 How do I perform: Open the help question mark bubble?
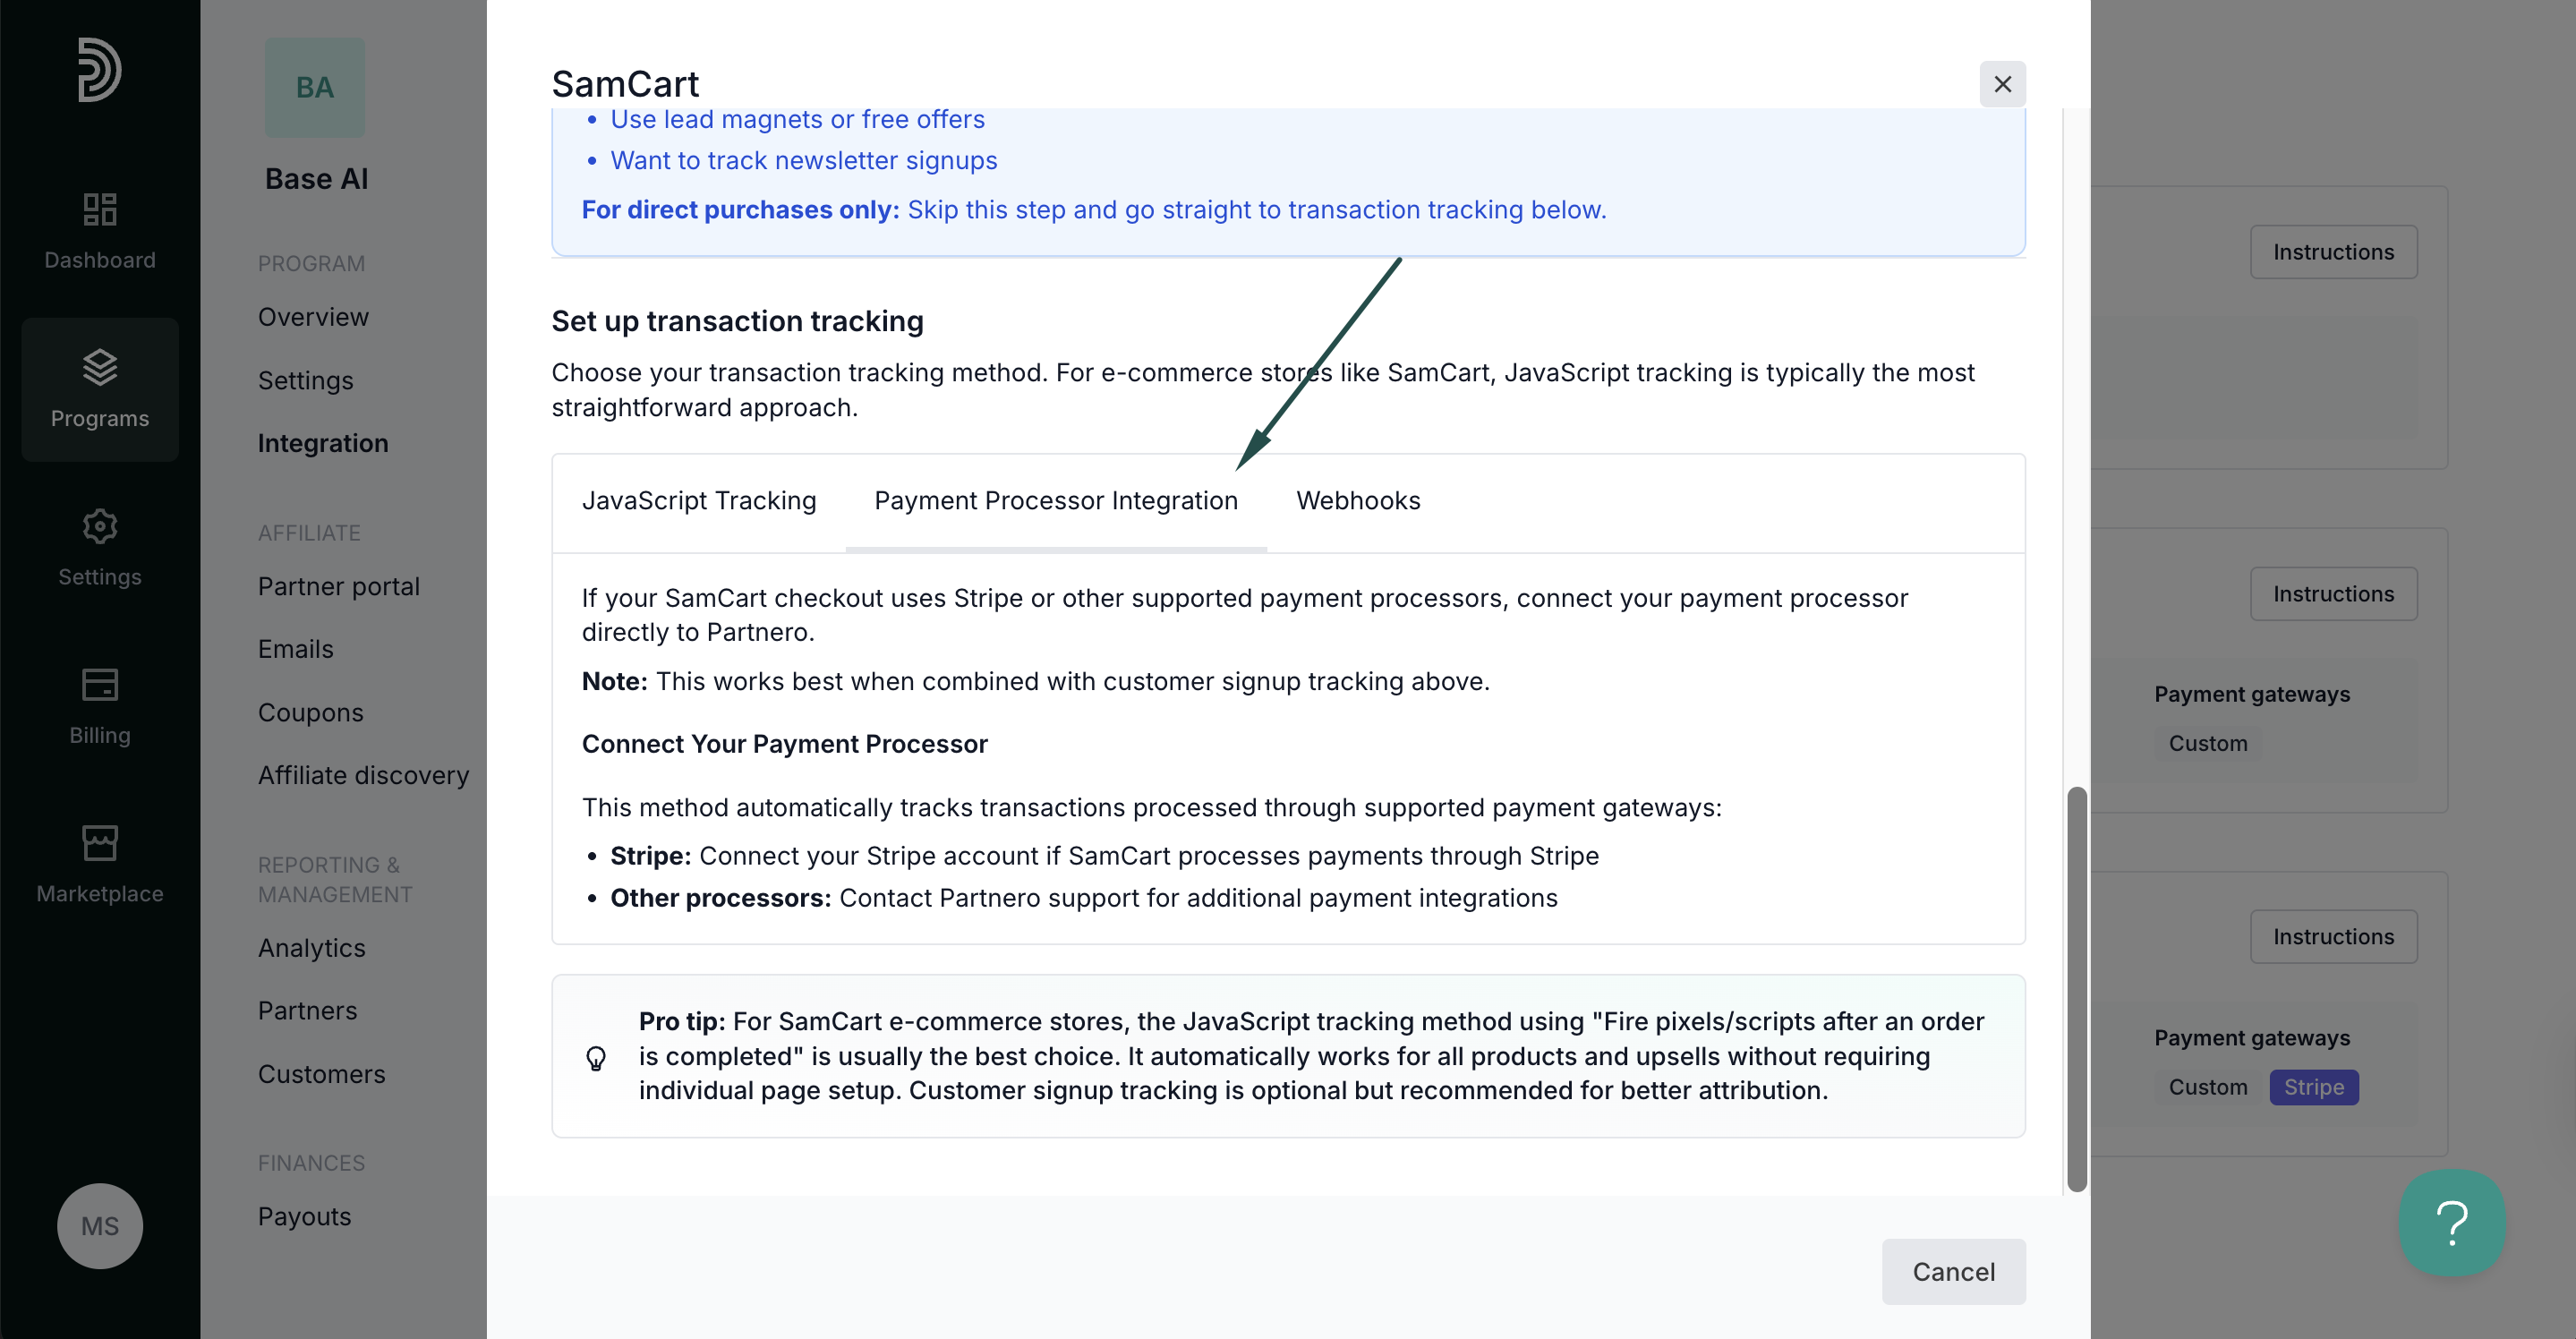pyautogui.click(x=2452, y=1223)
